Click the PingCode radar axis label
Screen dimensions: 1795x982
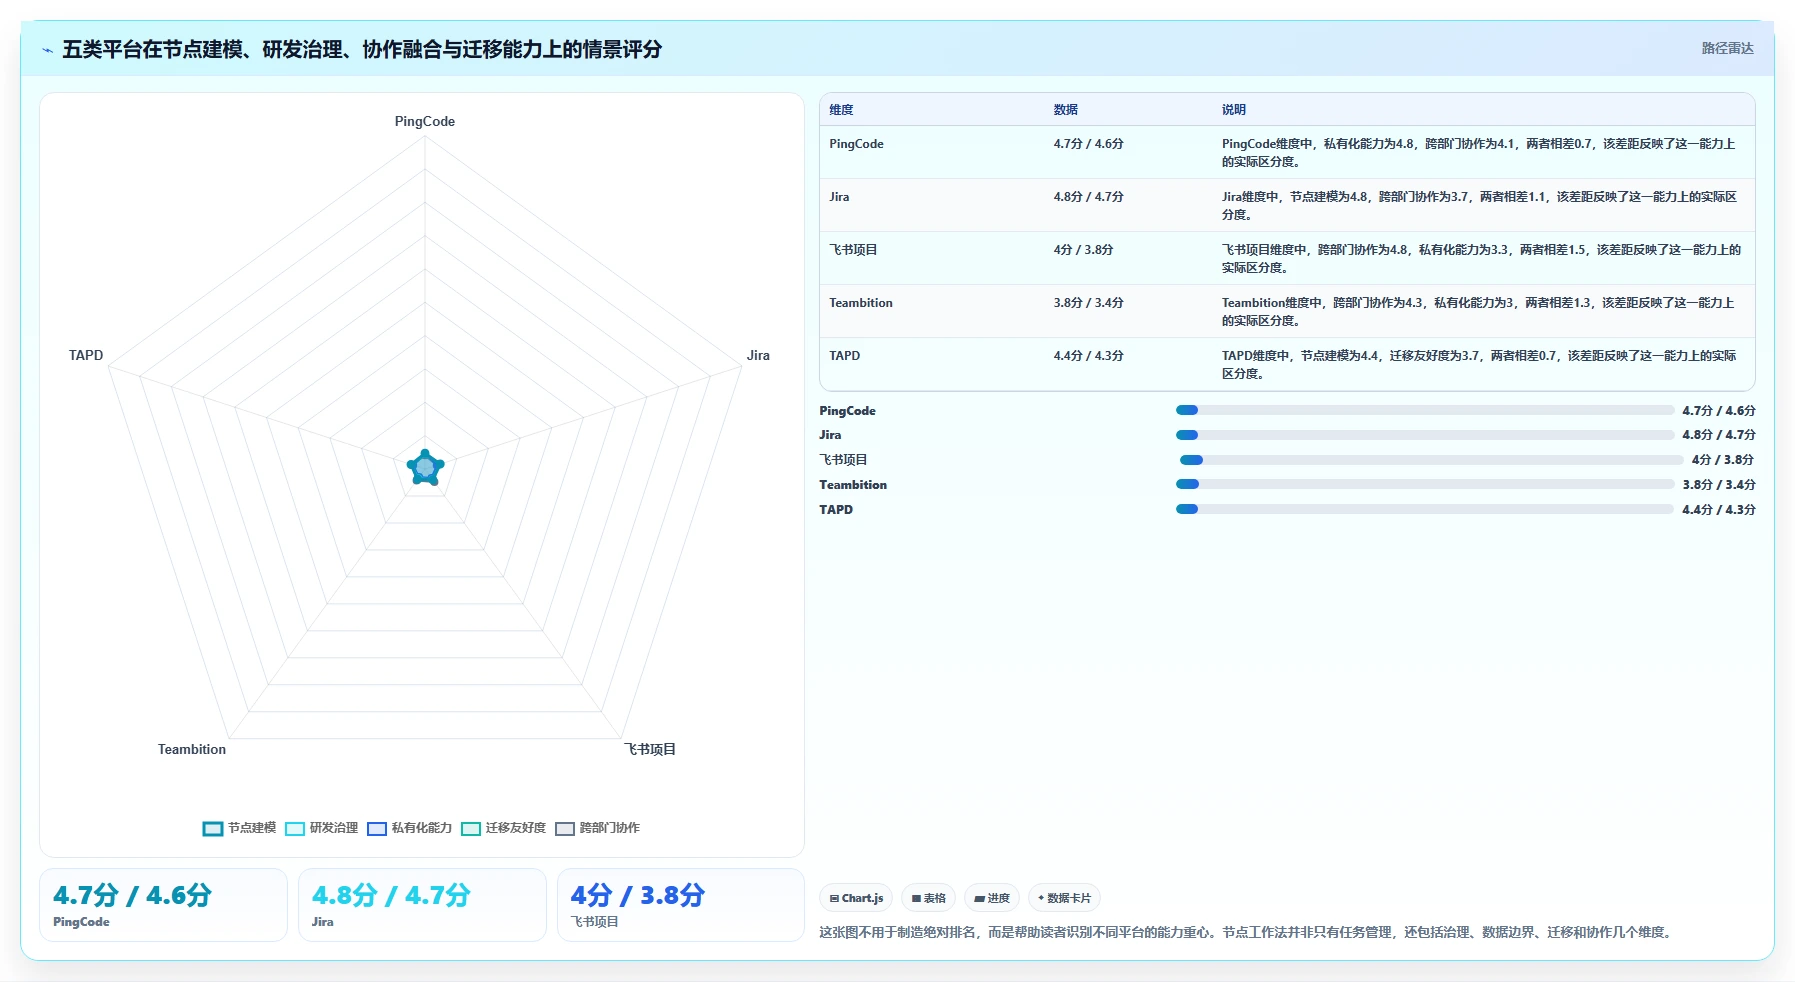click(424, 121)
